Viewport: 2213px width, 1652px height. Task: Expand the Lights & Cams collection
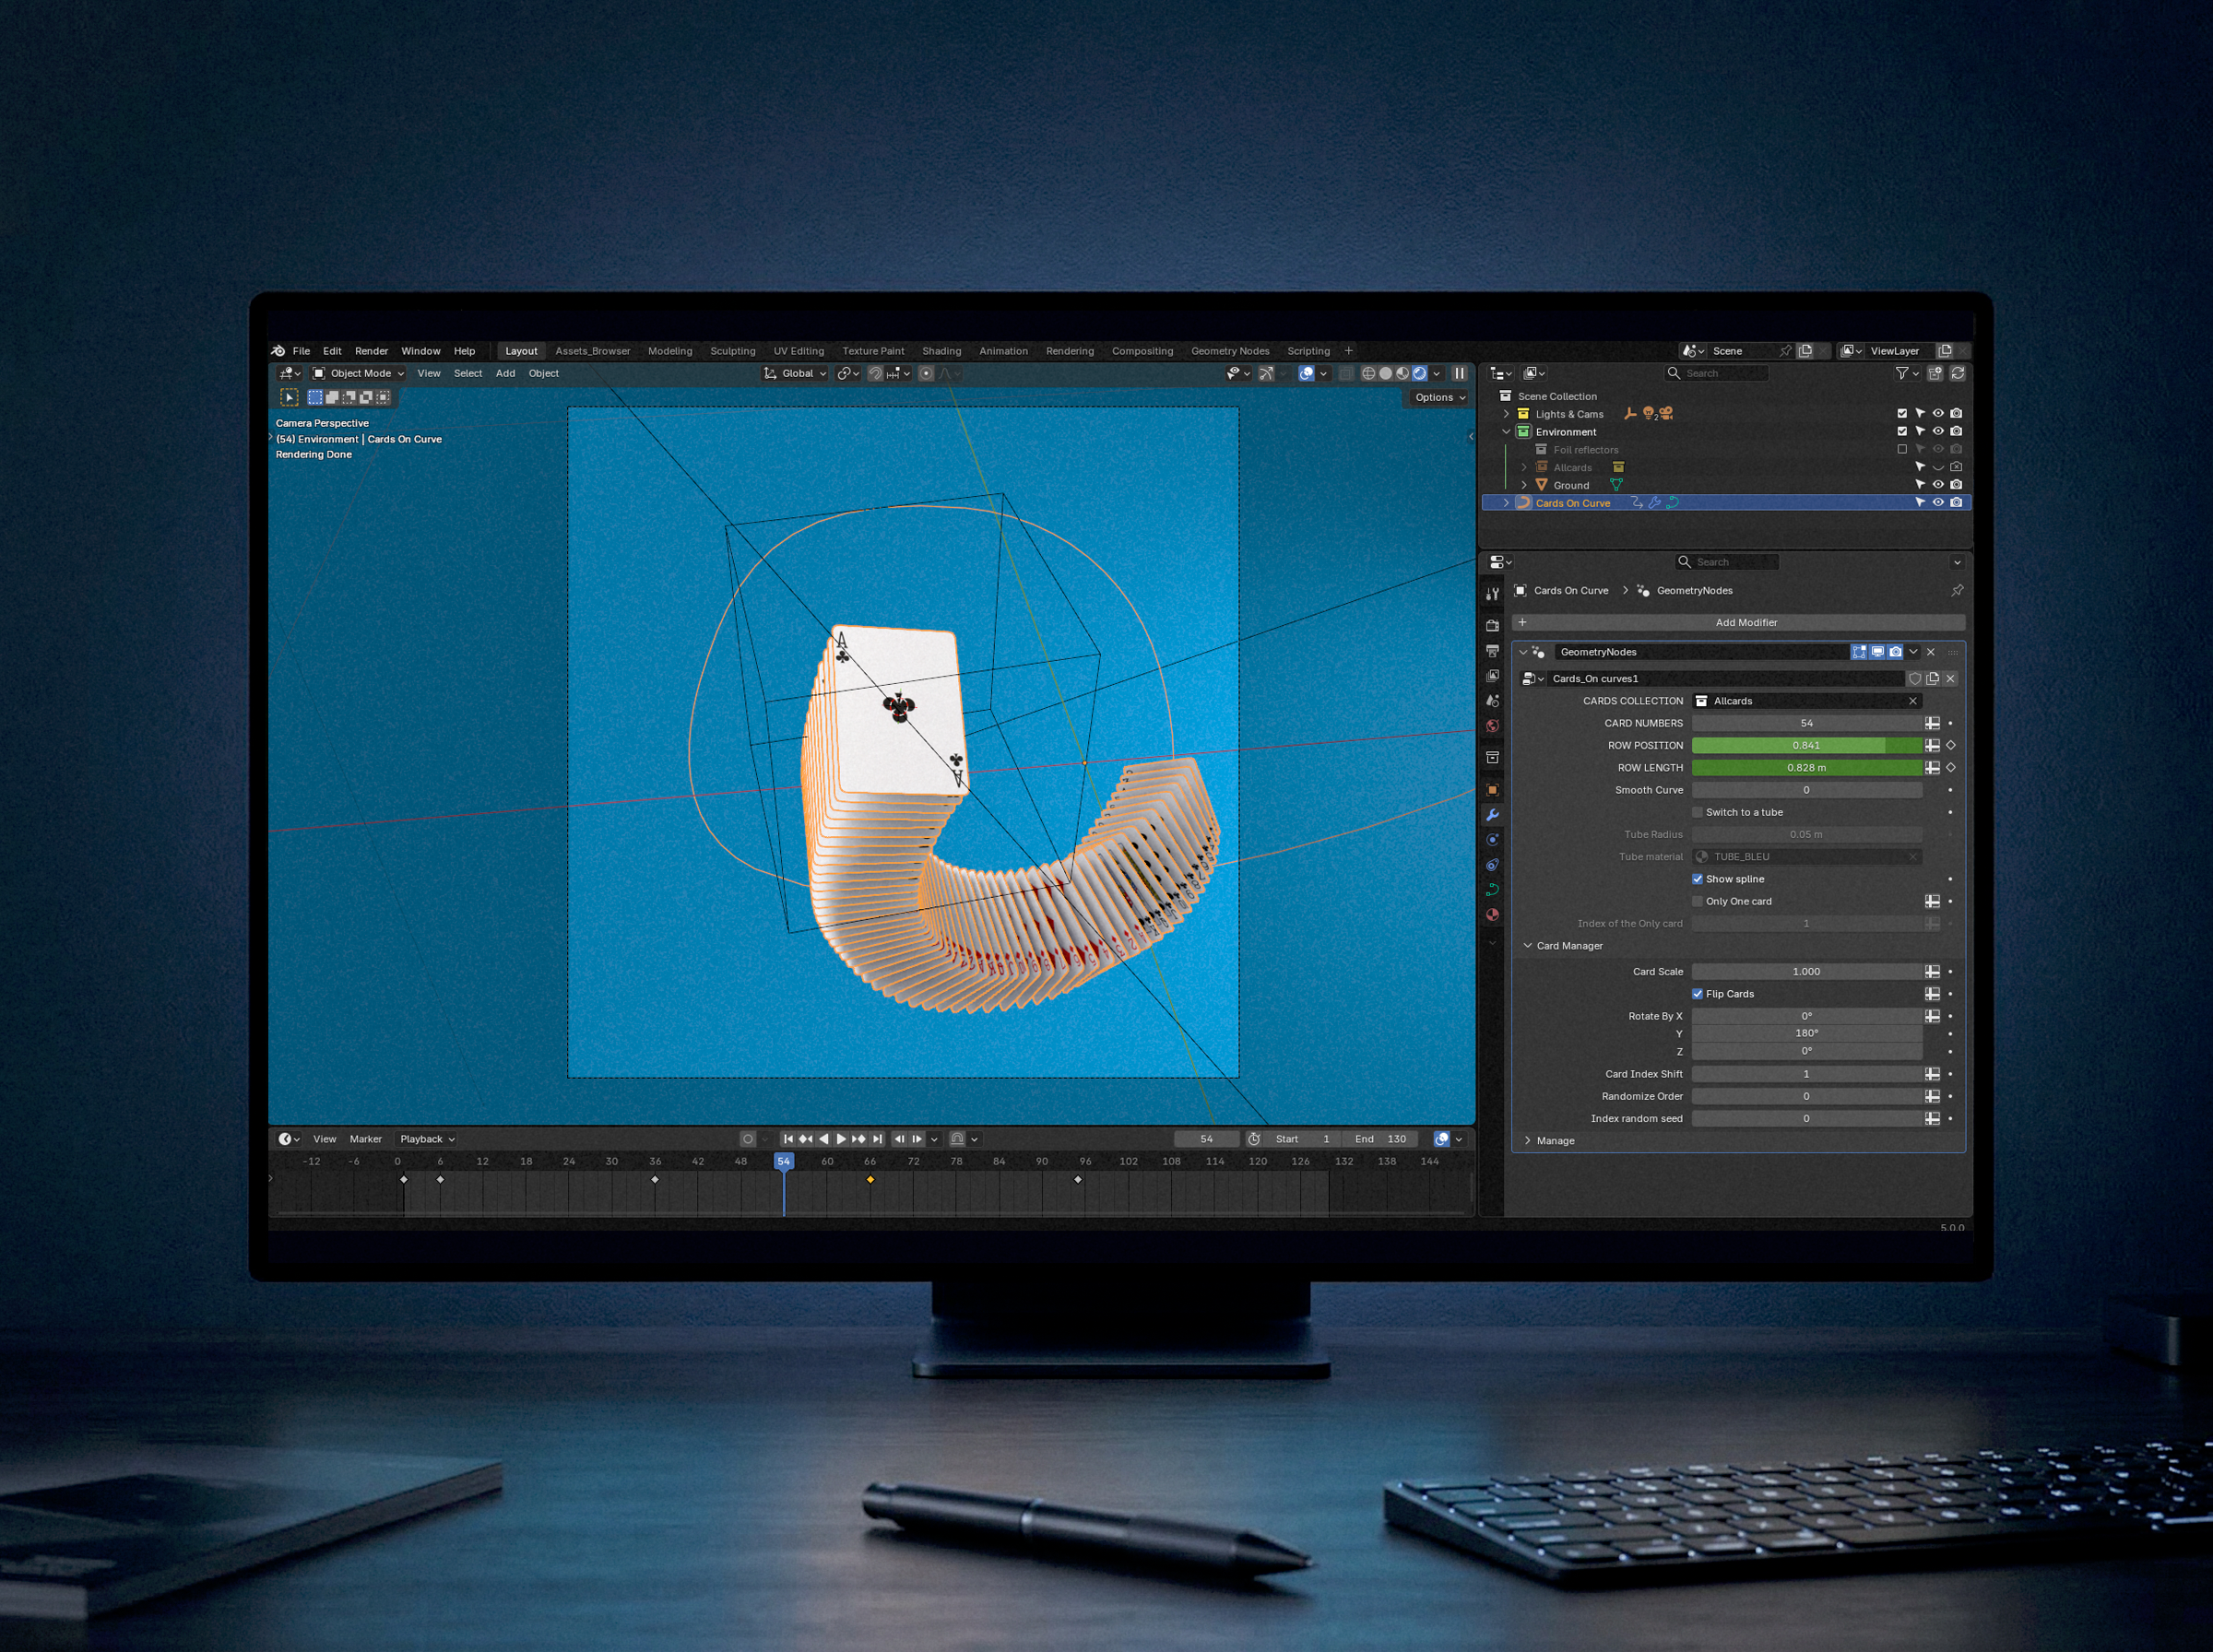point(1506,414)
